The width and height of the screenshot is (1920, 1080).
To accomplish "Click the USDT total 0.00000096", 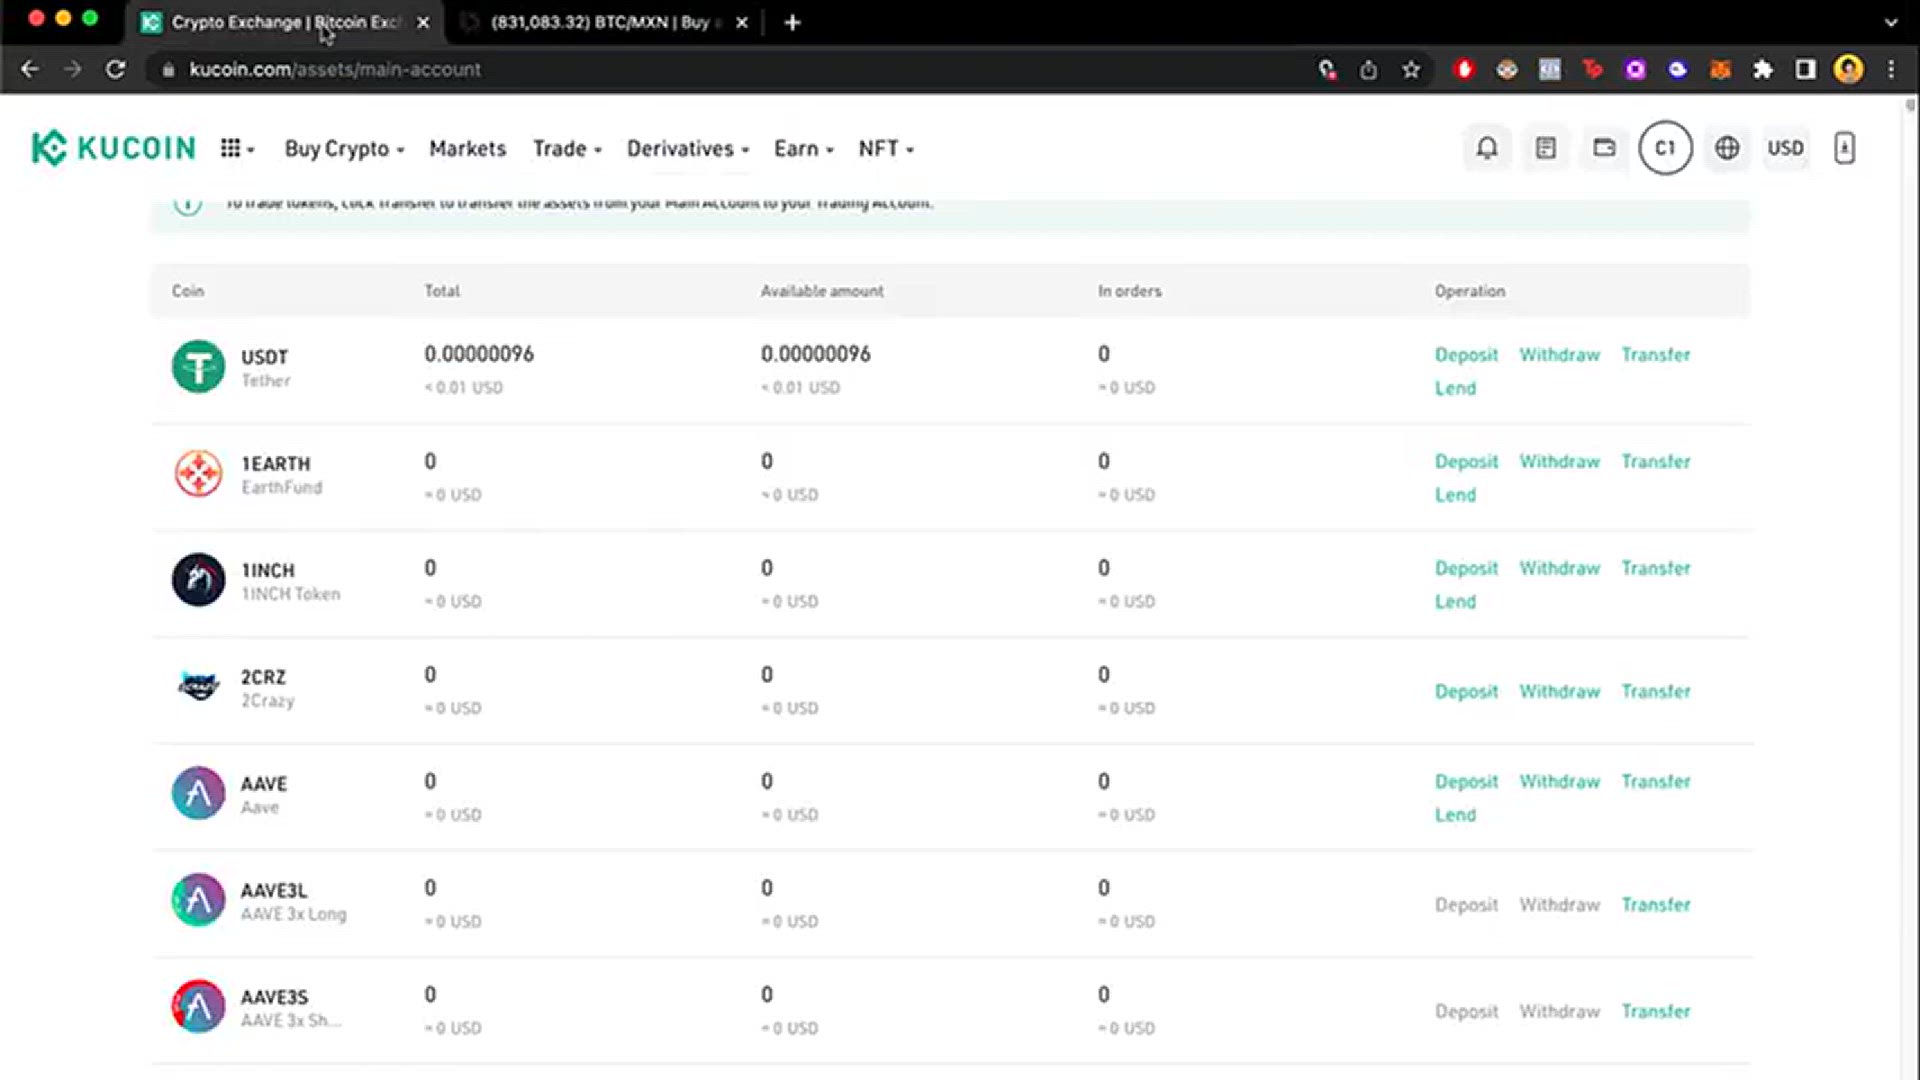I will click(479, 354).
